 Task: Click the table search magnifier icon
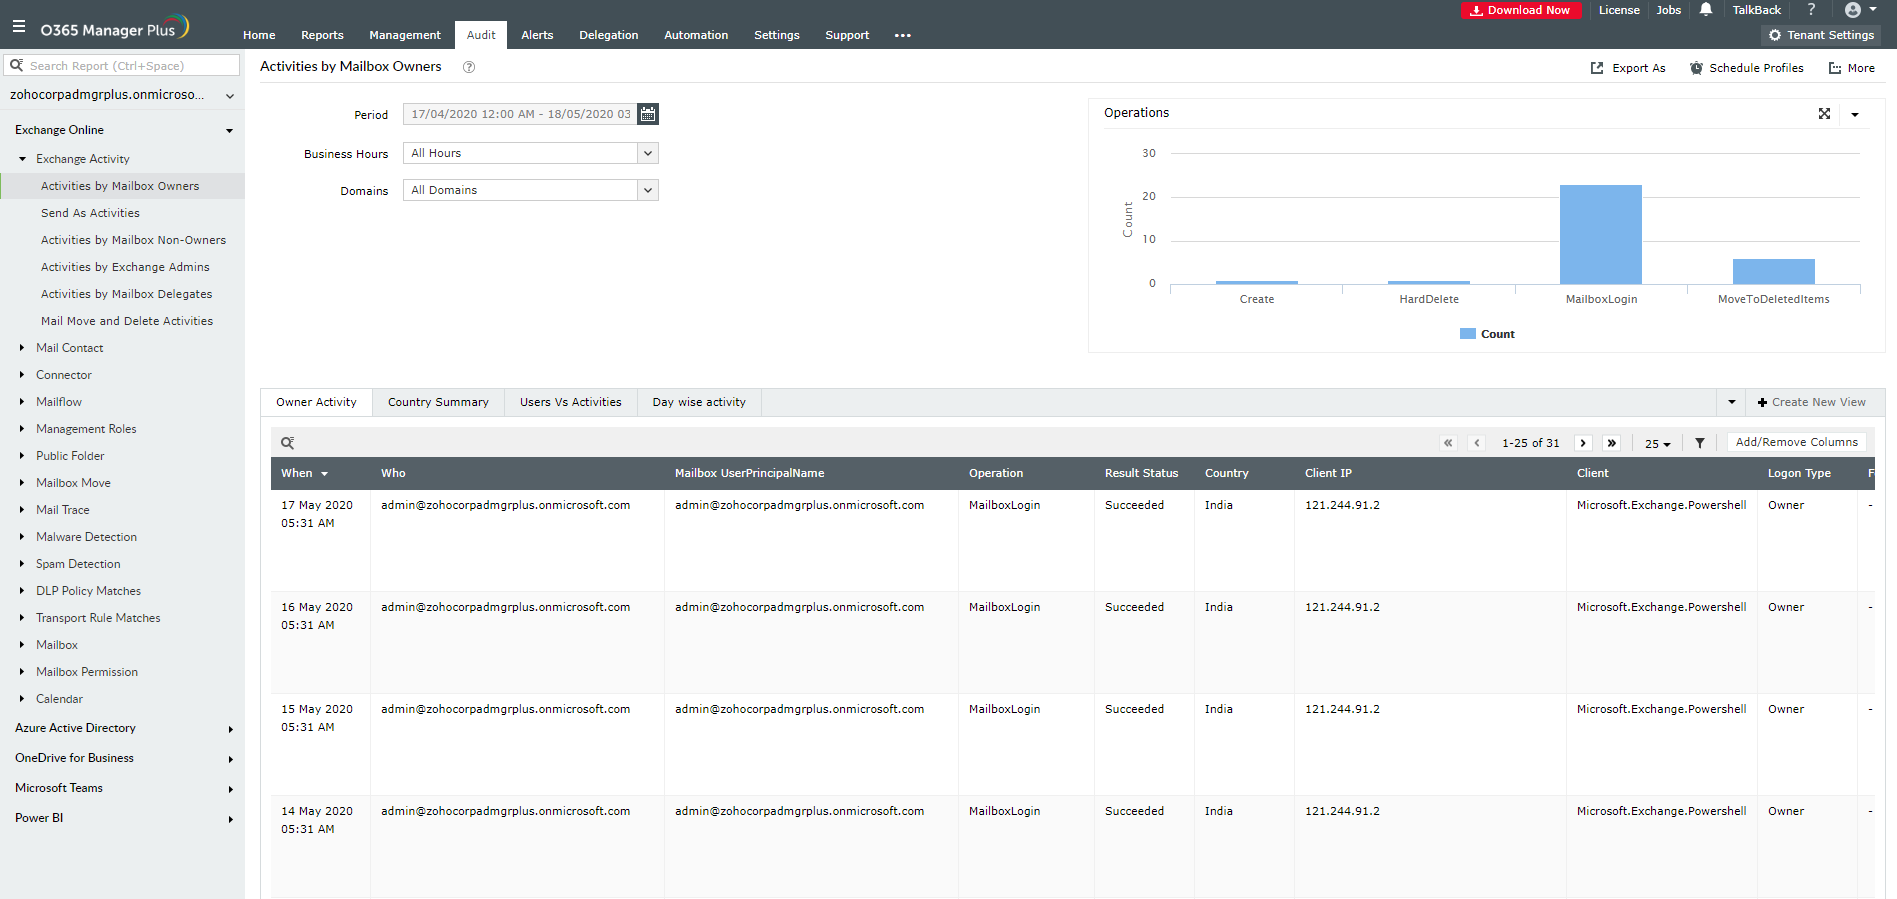287,443
